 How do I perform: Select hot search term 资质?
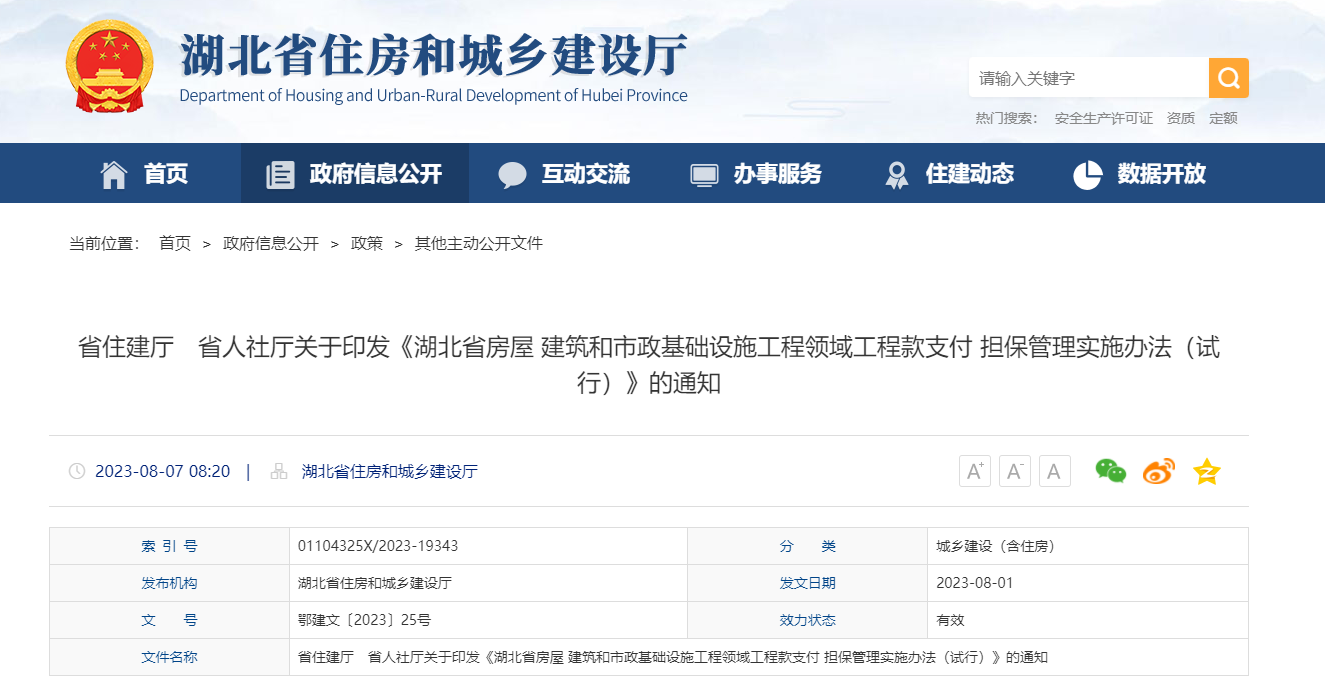pos(1181,118)
